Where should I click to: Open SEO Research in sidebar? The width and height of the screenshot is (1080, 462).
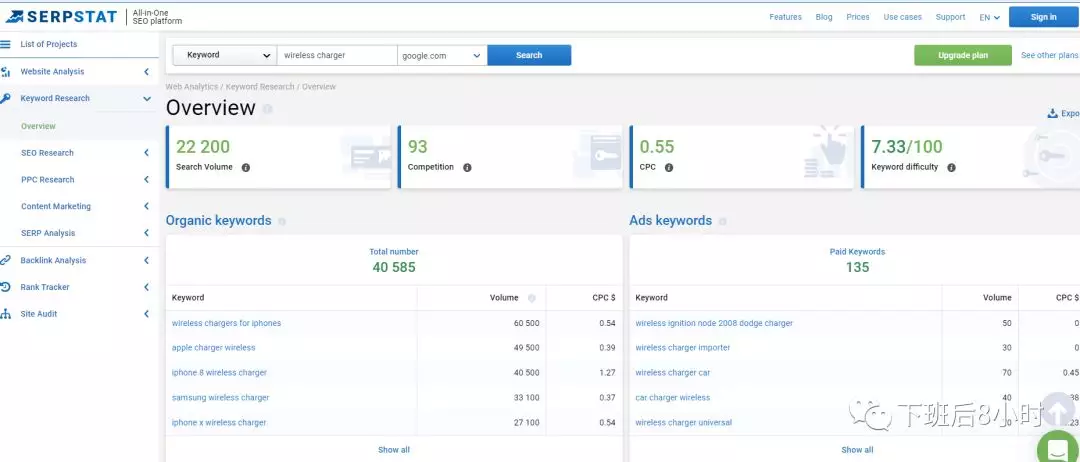tap(47, 153)
